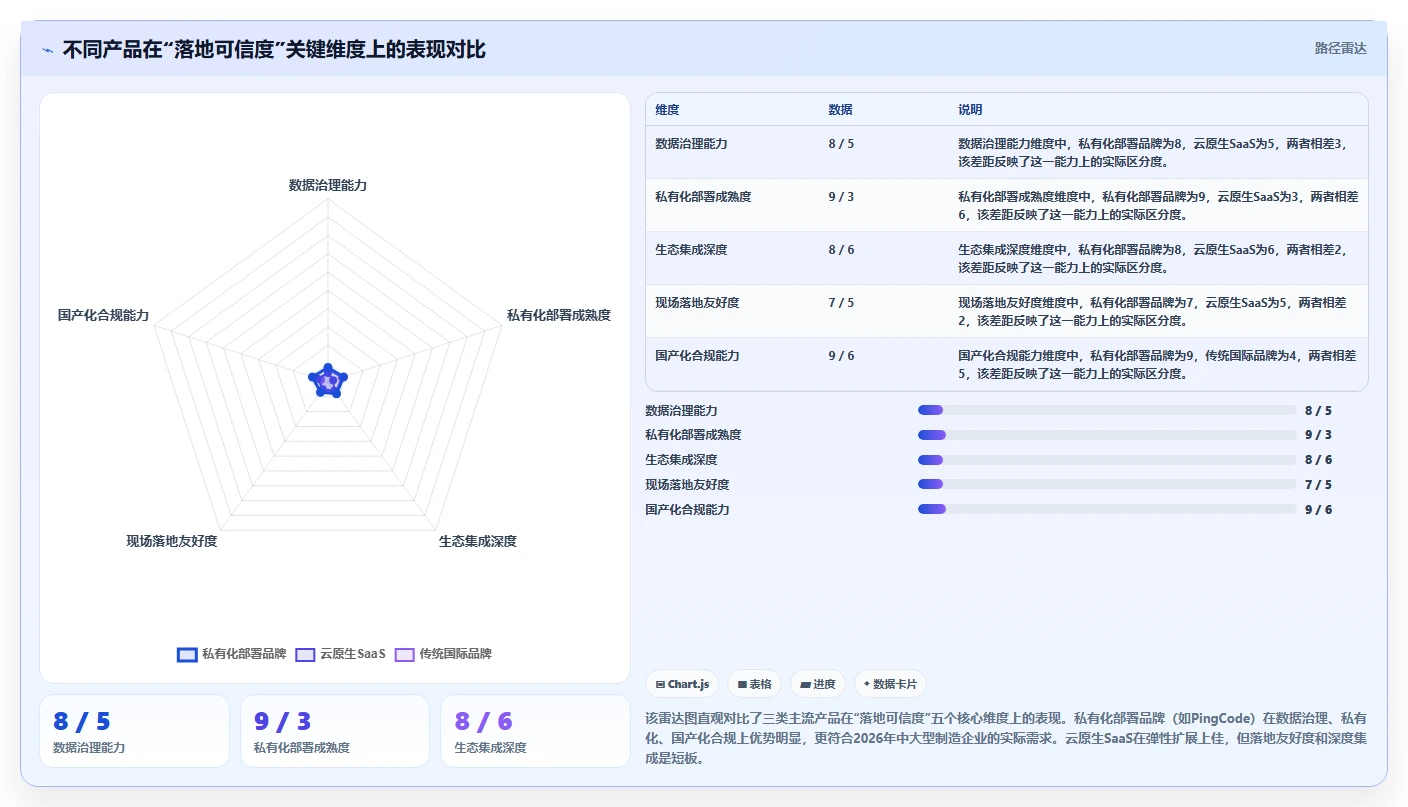1408x807 pixels.
Task: Select the Chart.js chip
Action: coord(682,684)
